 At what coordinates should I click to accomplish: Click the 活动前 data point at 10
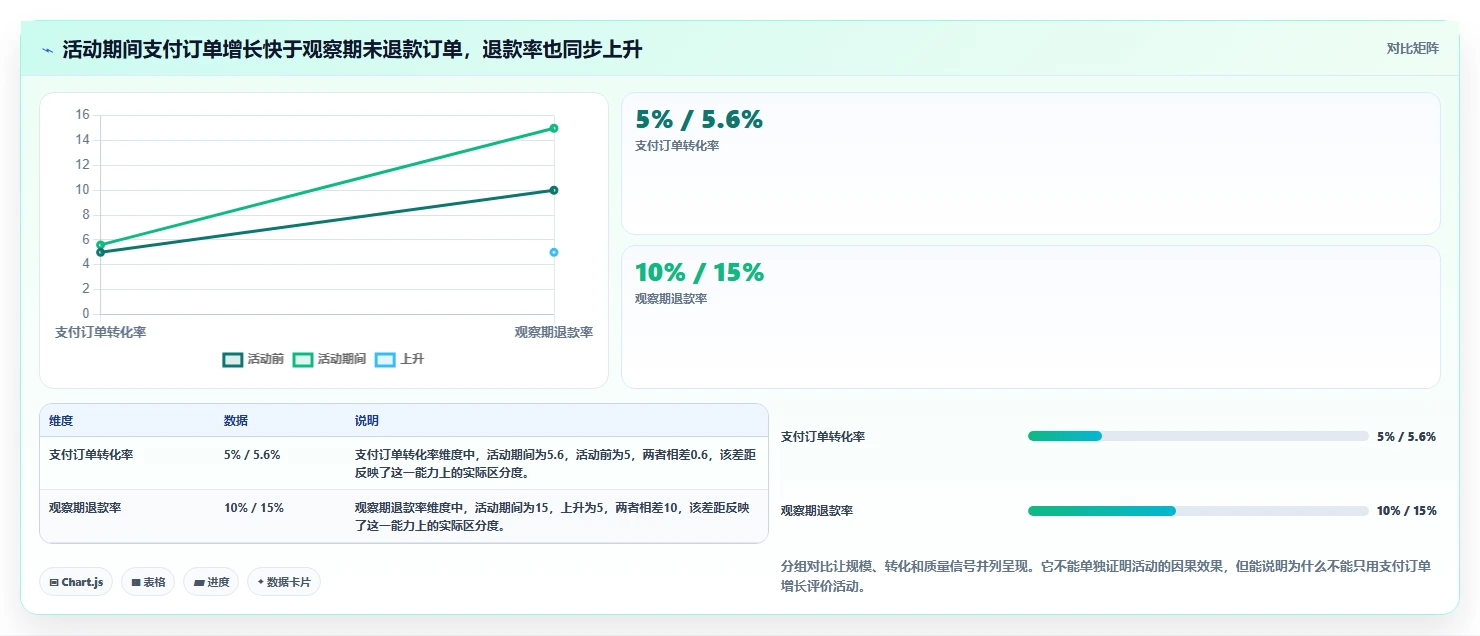553,190
